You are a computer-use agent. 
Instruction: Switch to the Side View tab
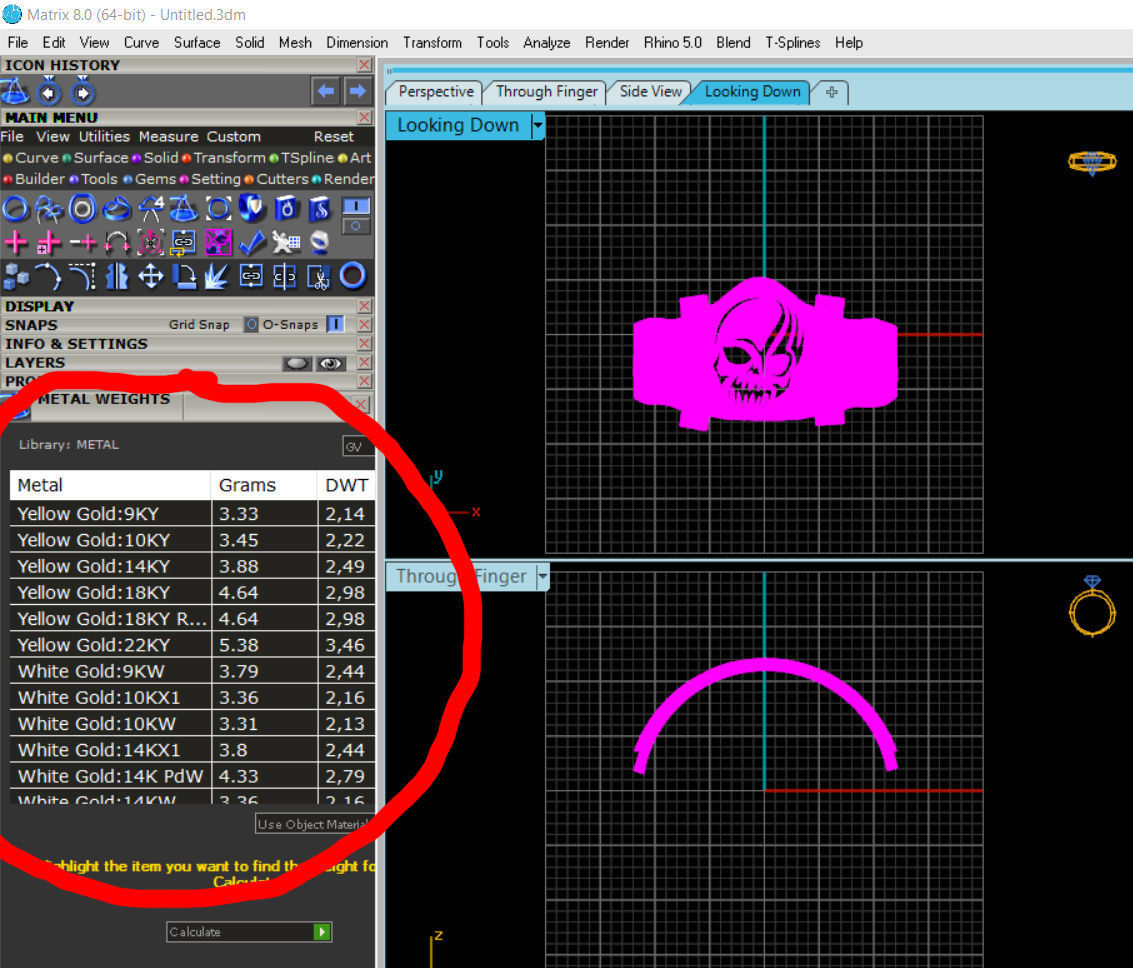click(x=650, y=92)
